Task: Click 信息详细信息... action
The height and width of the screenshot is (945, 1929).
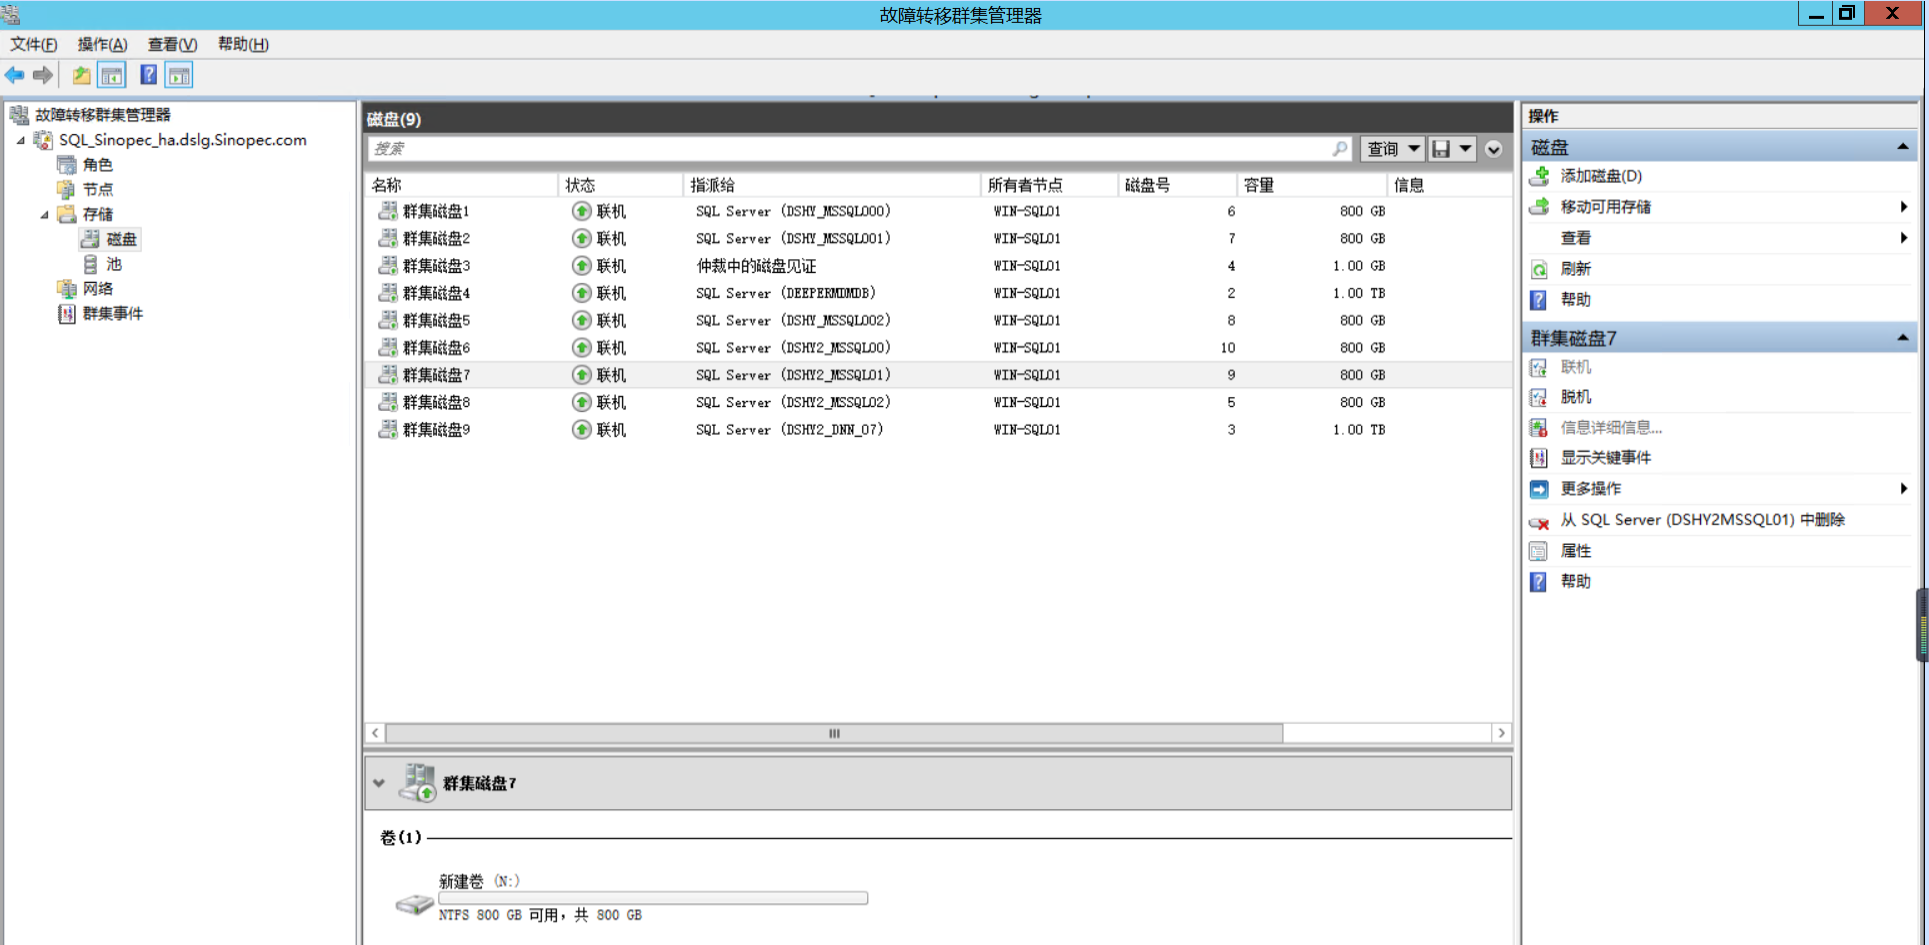Action: (1611, 428)
